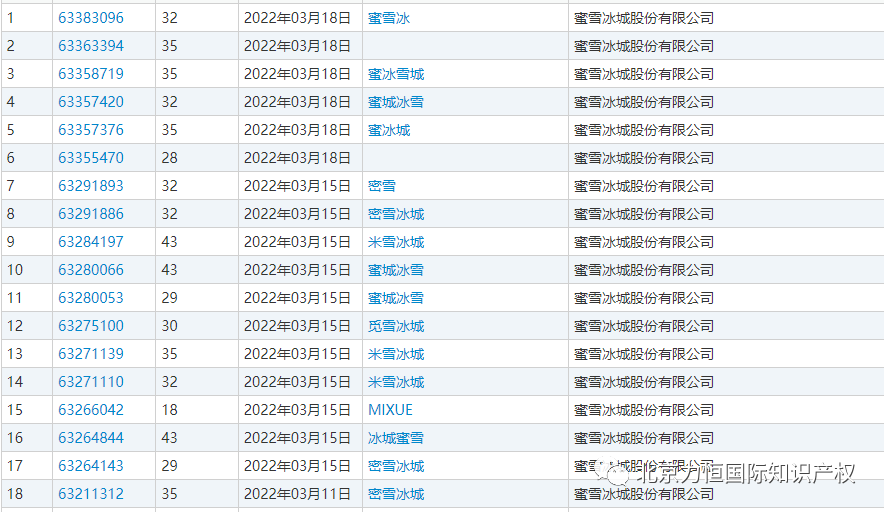Open 蜜城冰雪 trademark in row 4
This screenshot has width=884, height=512.
coord(396,102)
